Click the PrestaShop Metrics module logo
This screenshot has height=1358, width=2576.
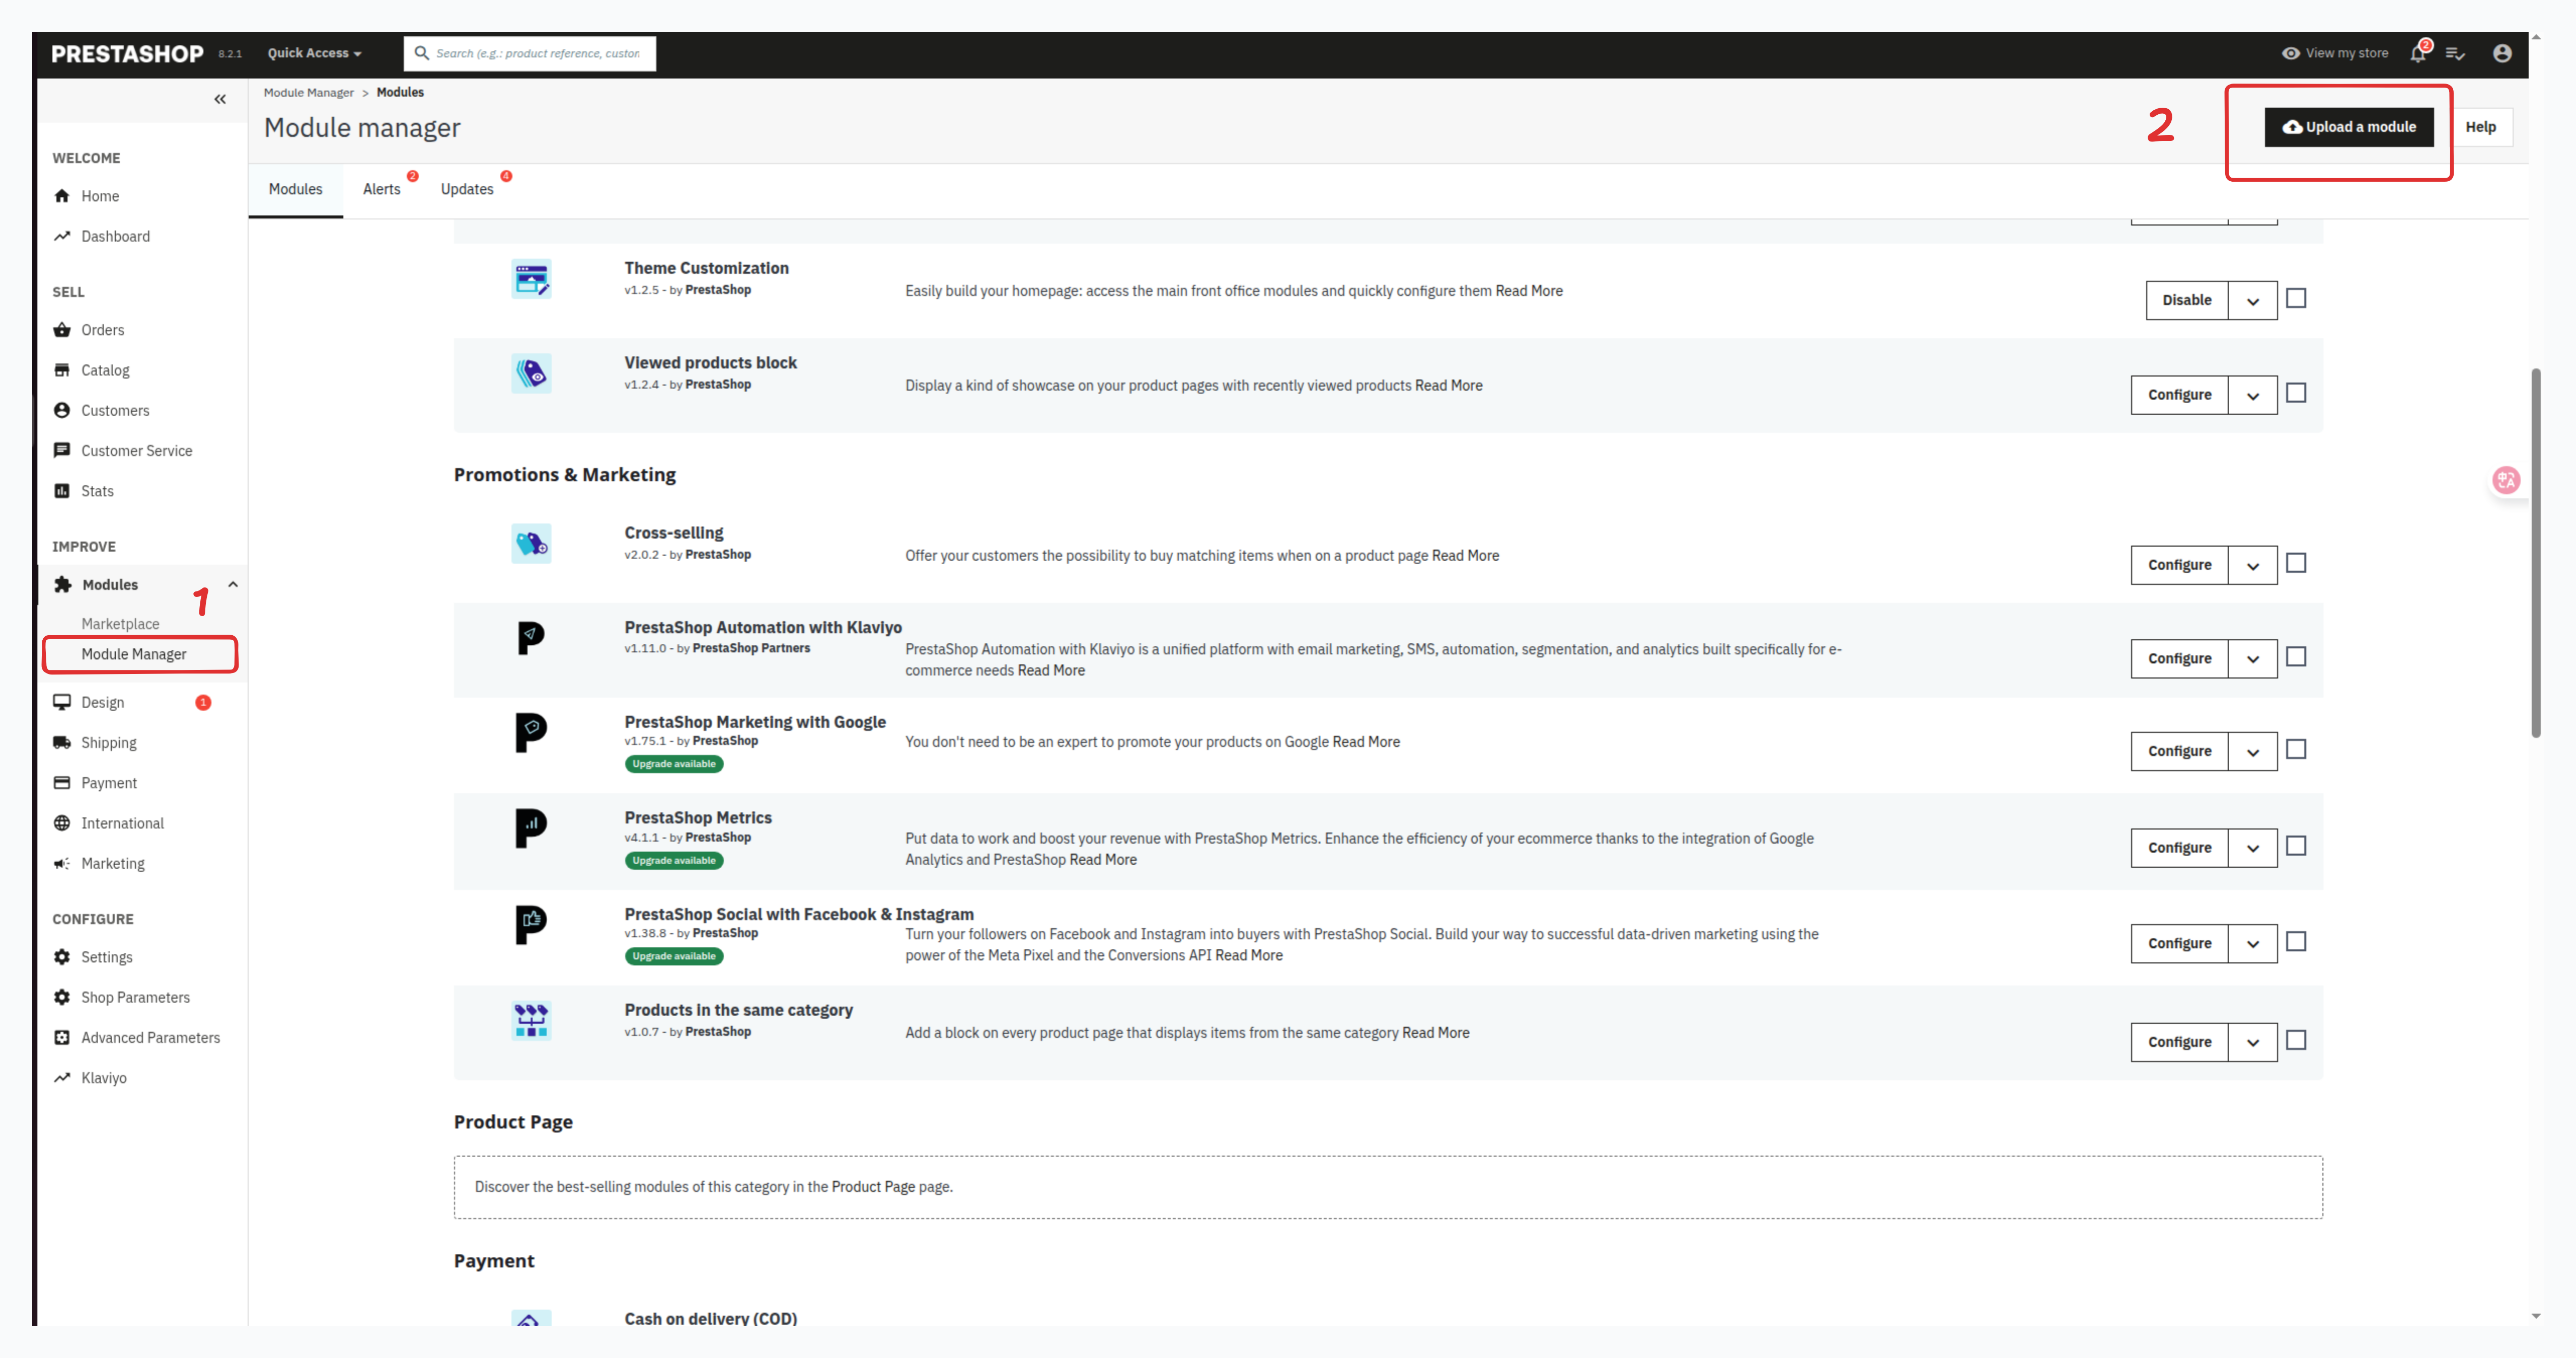(x=531, y=828)
